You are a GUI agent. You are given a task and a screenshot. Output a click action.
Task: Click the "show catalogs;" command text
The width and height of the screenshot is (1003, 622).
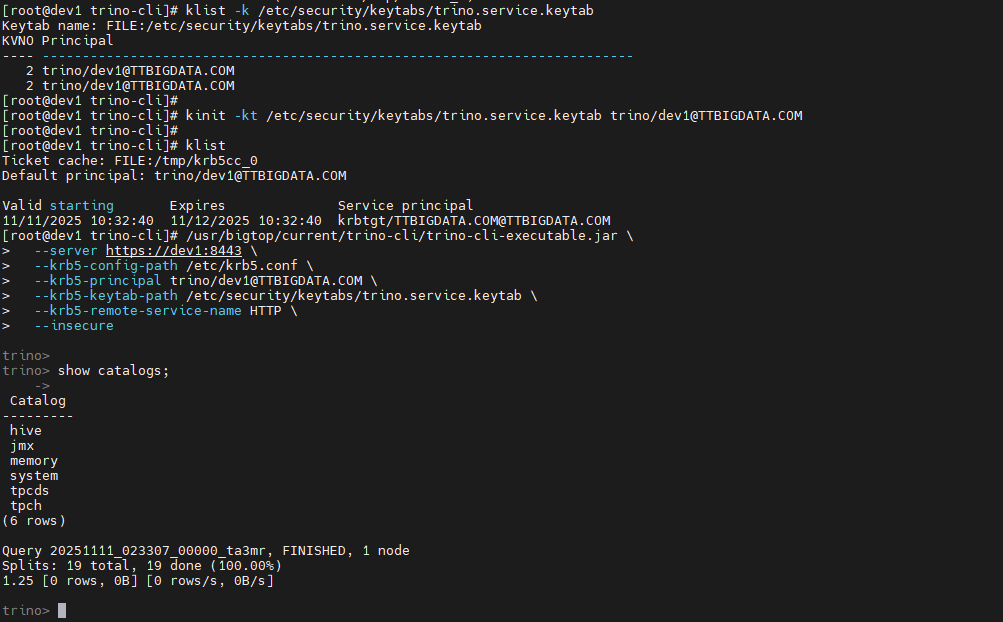coord(114,371)
